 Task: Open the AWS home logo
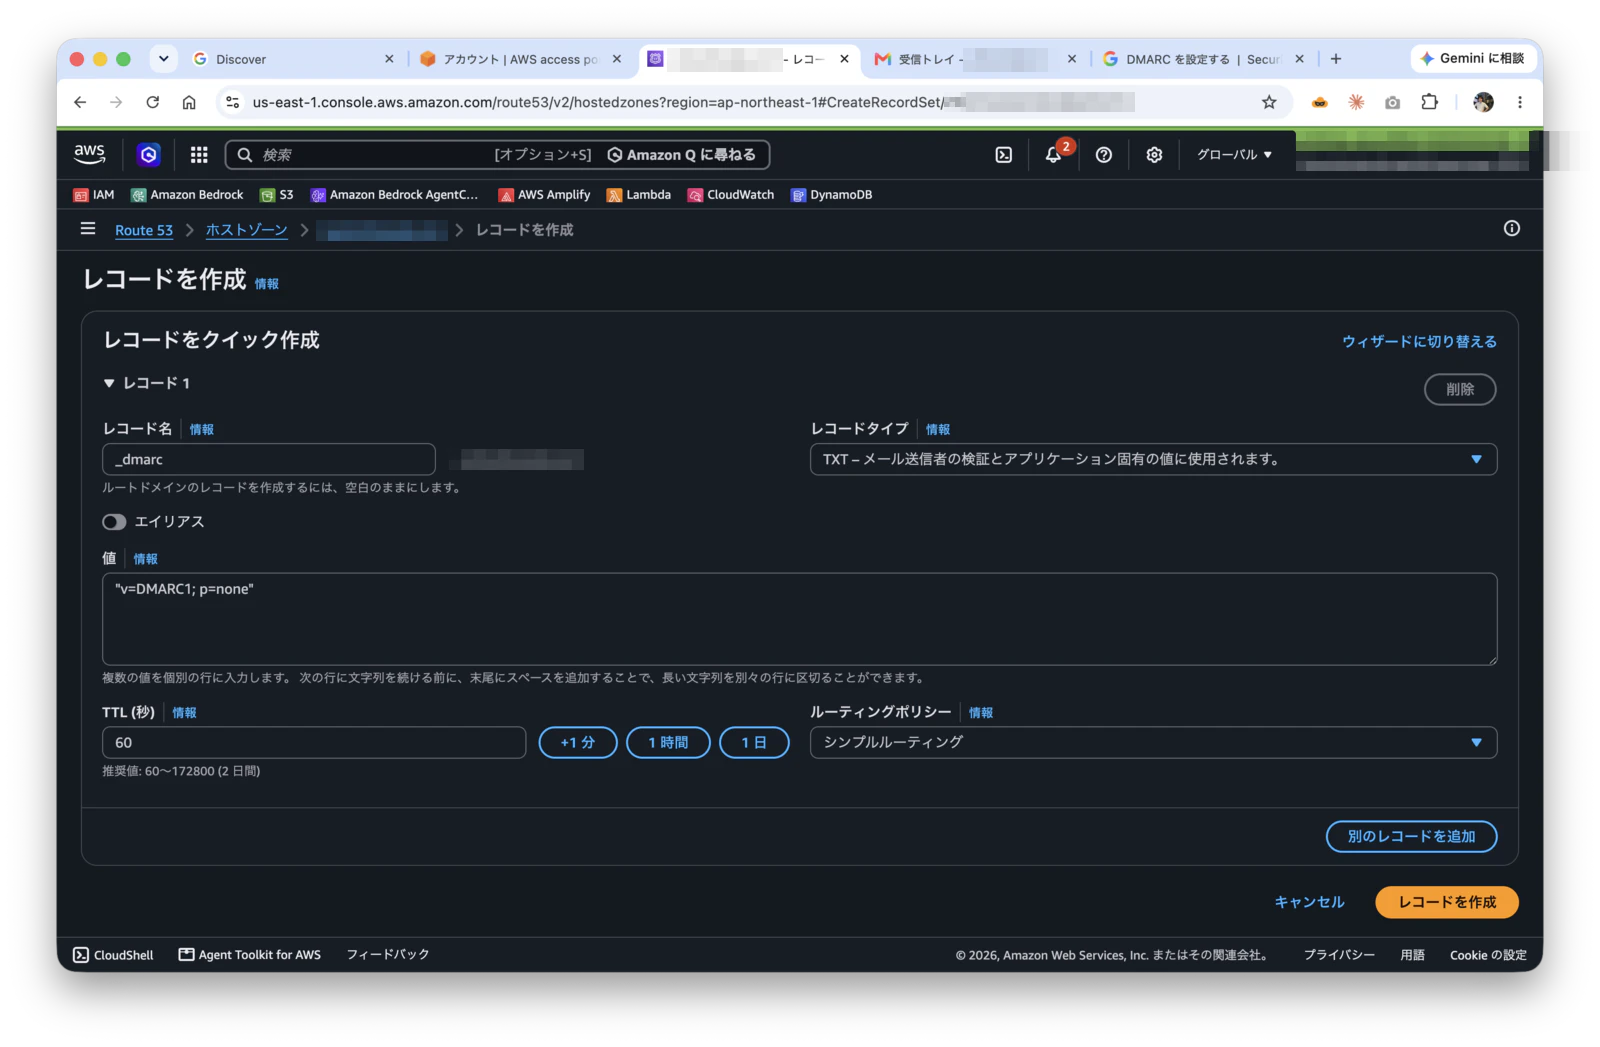click(x=89, y=154)
